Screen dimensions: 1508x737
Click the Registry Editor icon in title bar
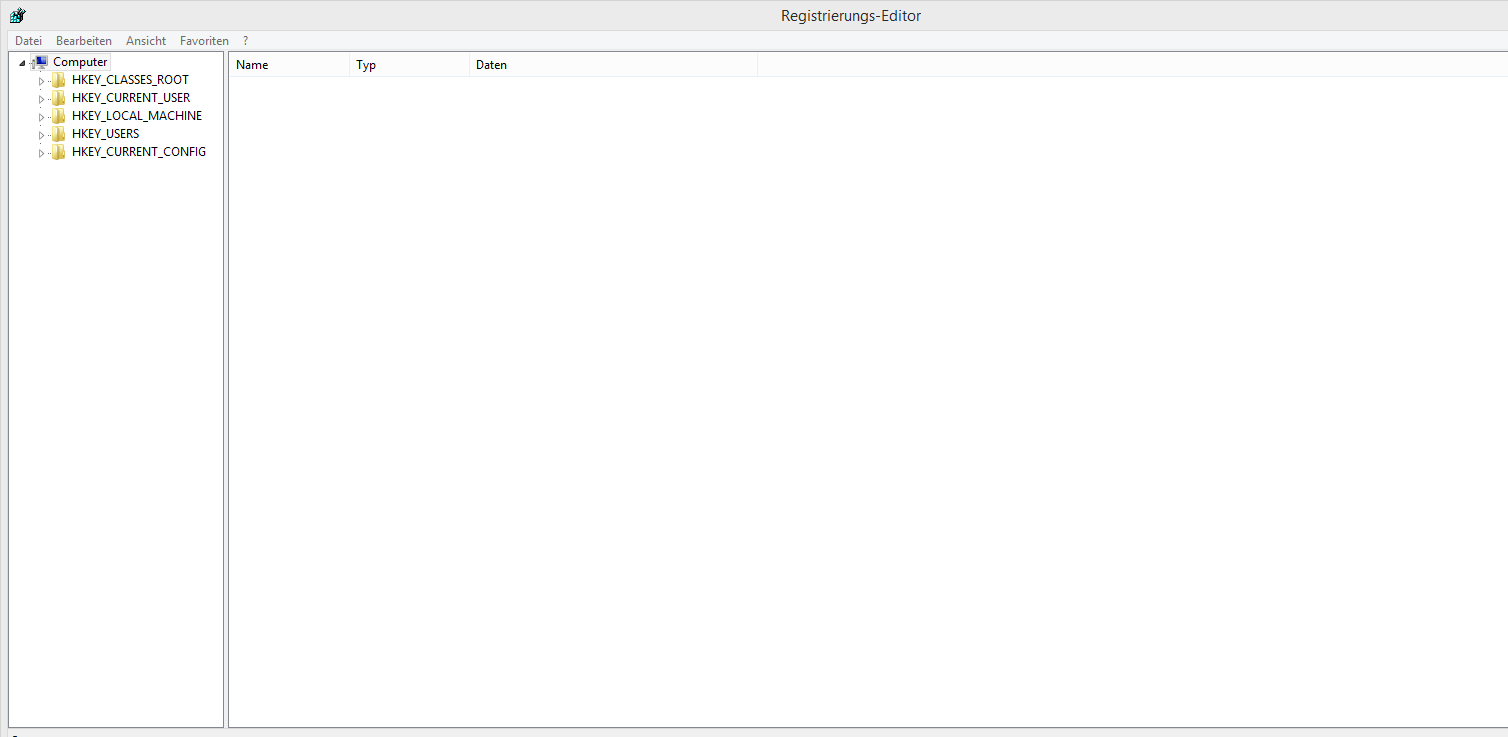(x=17, y=15)
